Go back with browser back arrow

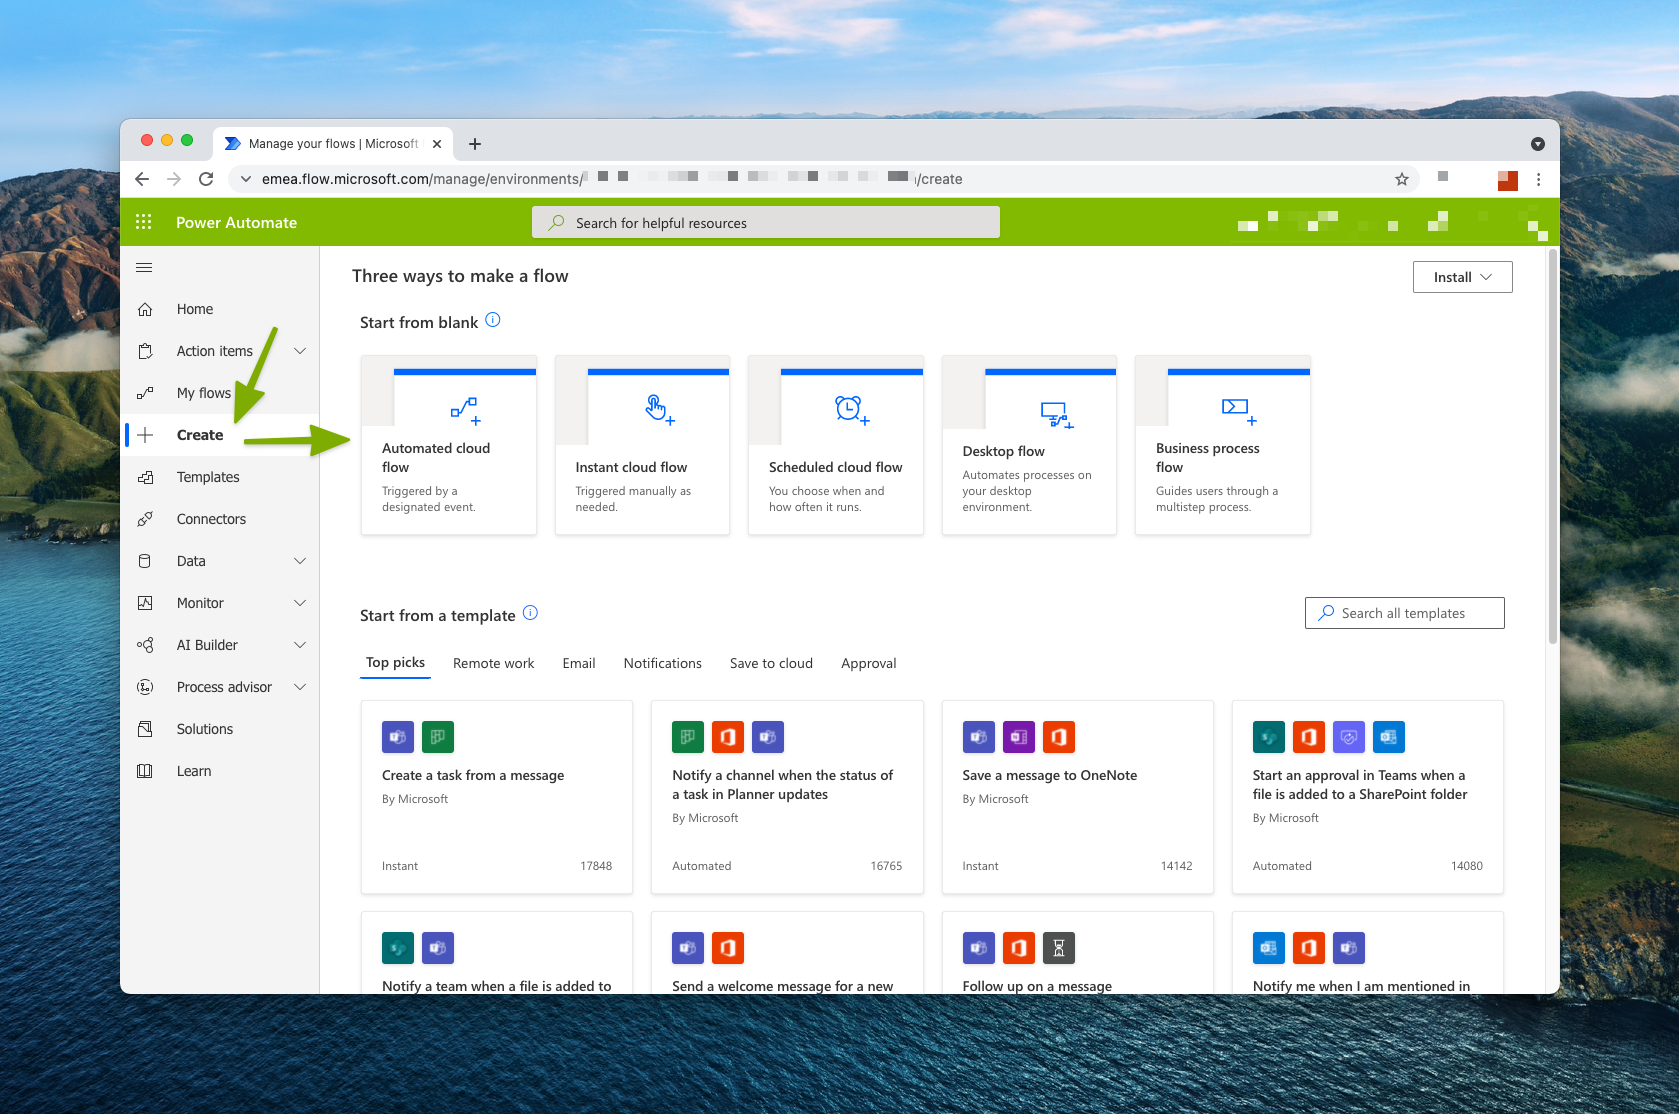click(x=142, y=179)
